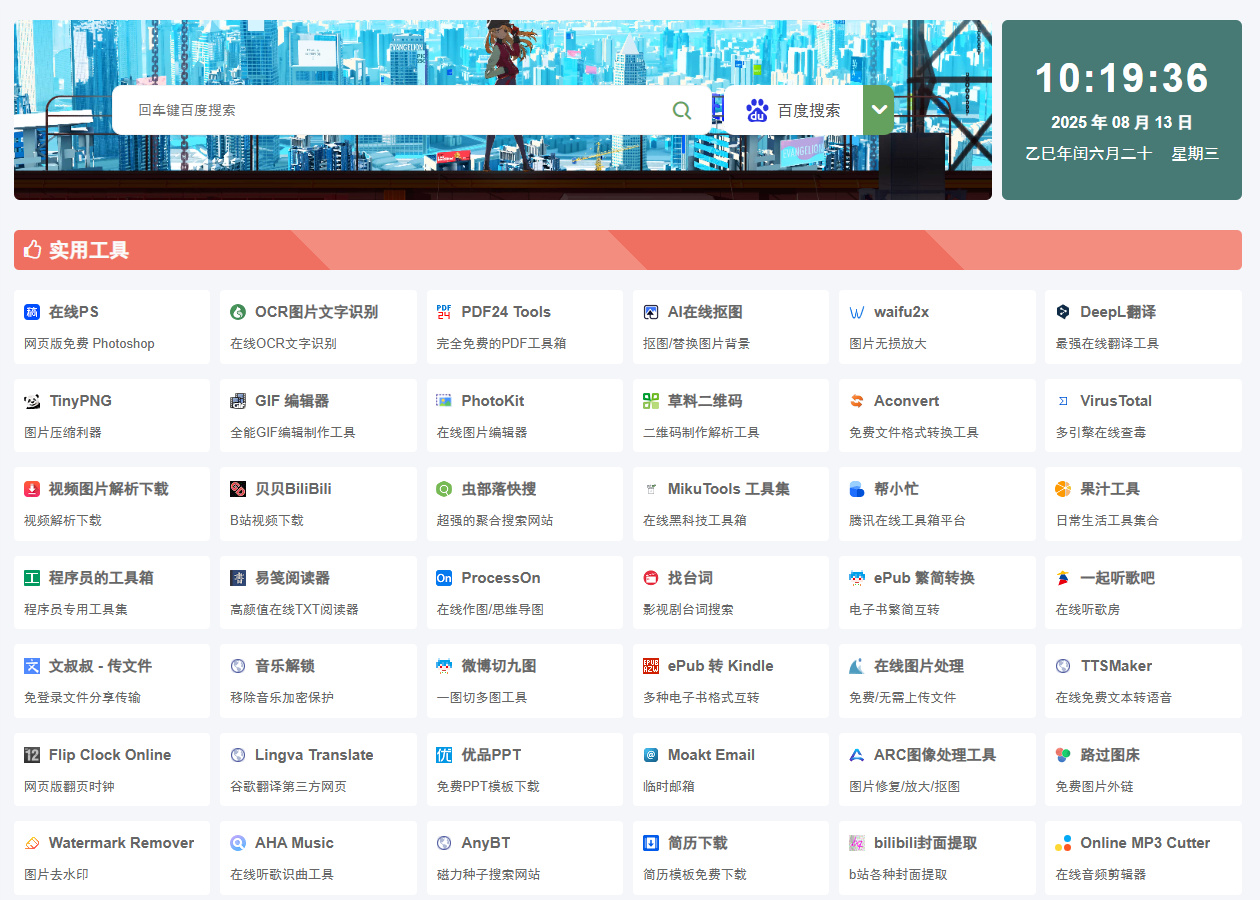Click the Watermark Remover eraser icon
The height and width of the screenshot is (900, 1260).
click(32, 843)
